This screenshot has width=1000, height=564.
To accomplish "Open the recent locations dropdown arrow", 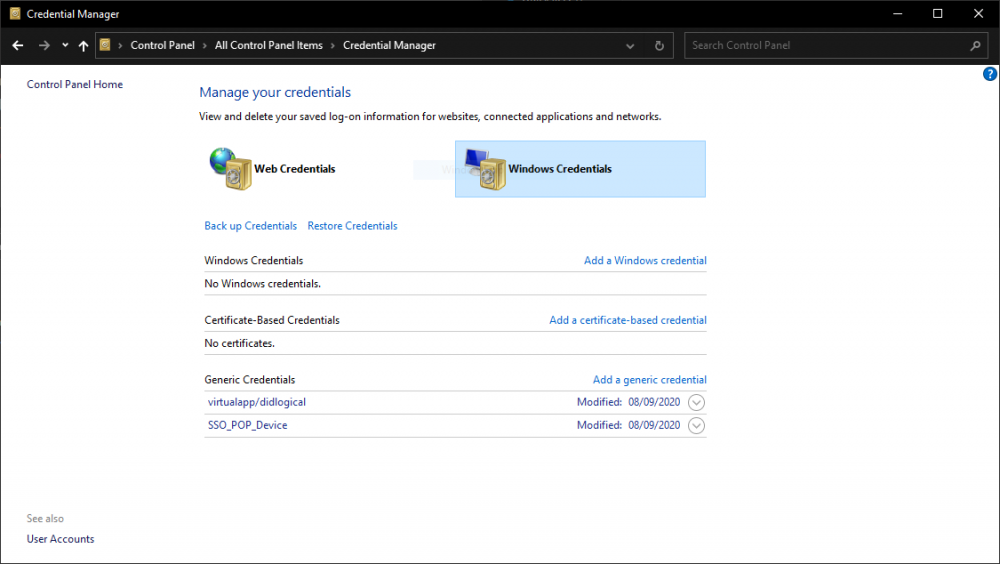I will point(65,45).
